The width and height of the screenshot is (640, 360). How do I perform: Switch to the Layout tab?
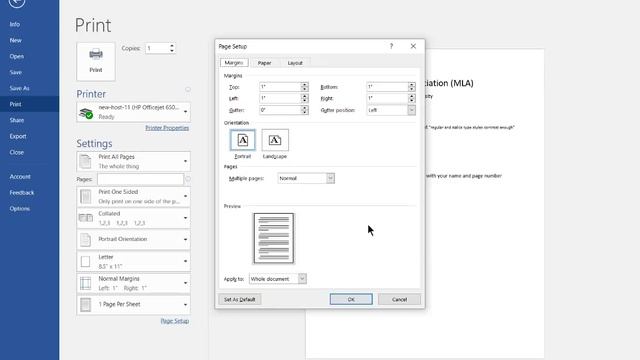tap(295, 63)
